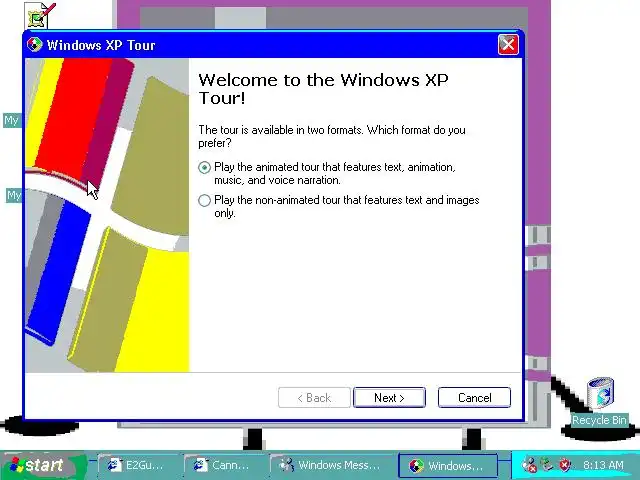
Task: Select the non-animated tour radio option
Action: [x=204, y=200]
